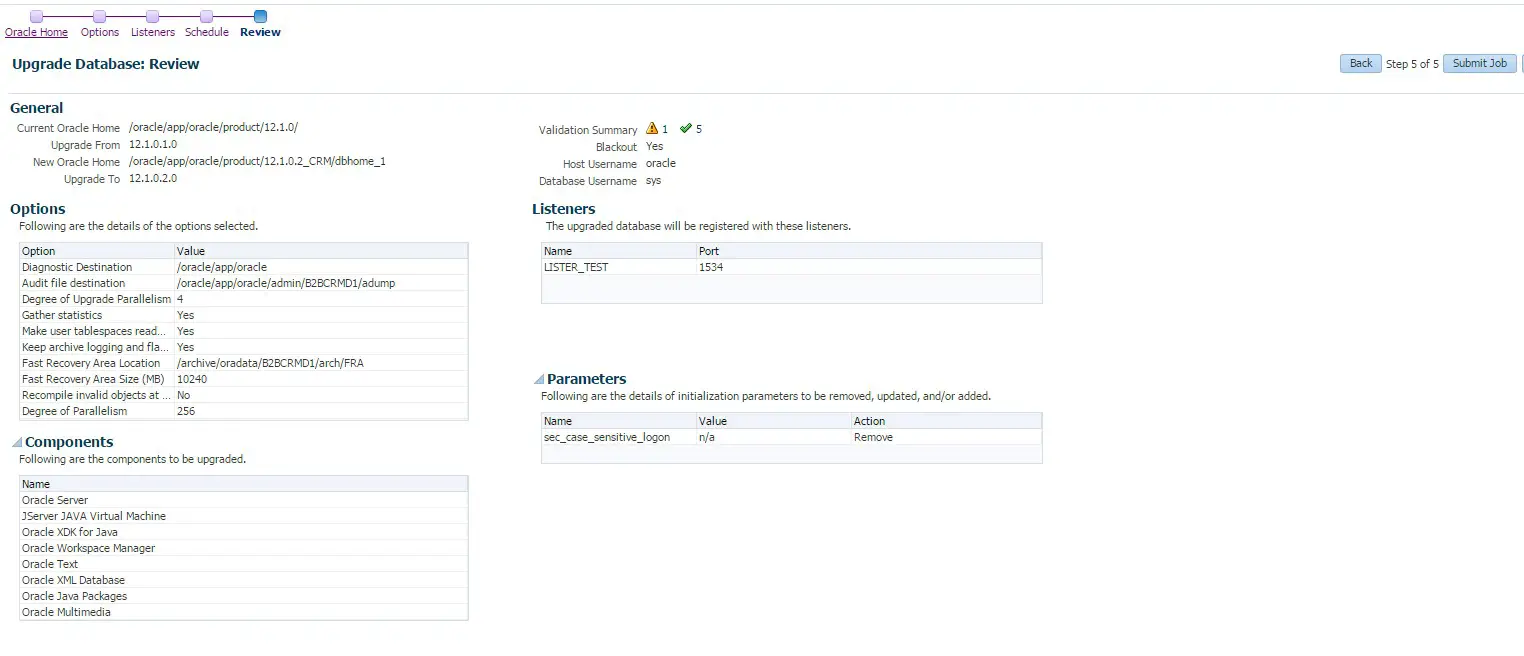
Task: Click the Current Oracle Home path value
Action: click(x=214, y=127)
